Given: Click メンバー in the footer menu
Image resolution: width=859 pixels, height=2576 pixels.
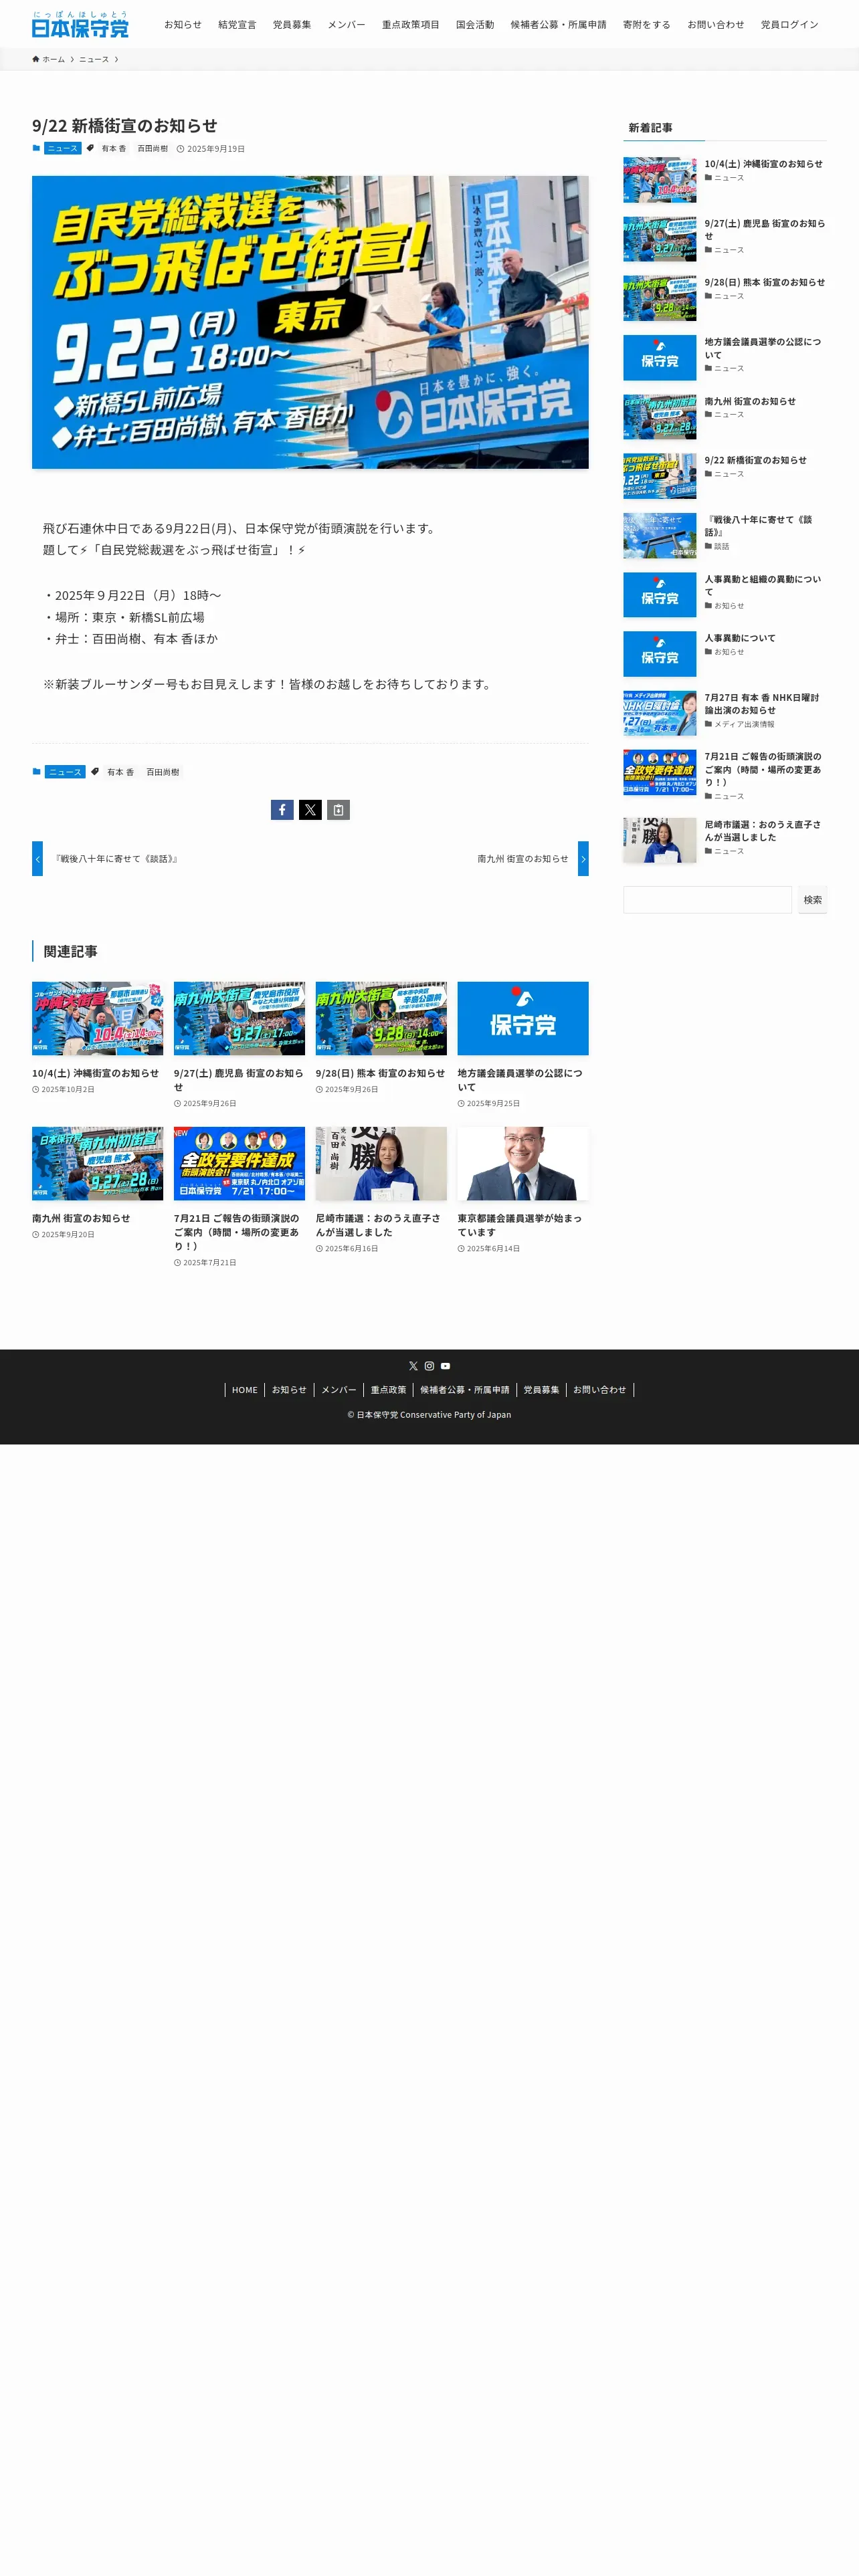Looking at the screenshot, I should (339, 1390).
